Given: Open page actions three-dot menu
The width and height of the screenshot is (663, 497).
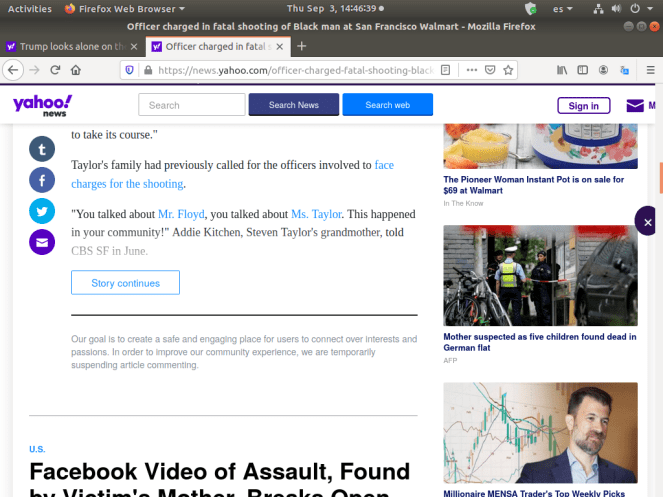Looking at the screenshot, I should click(x=471, y=70).
